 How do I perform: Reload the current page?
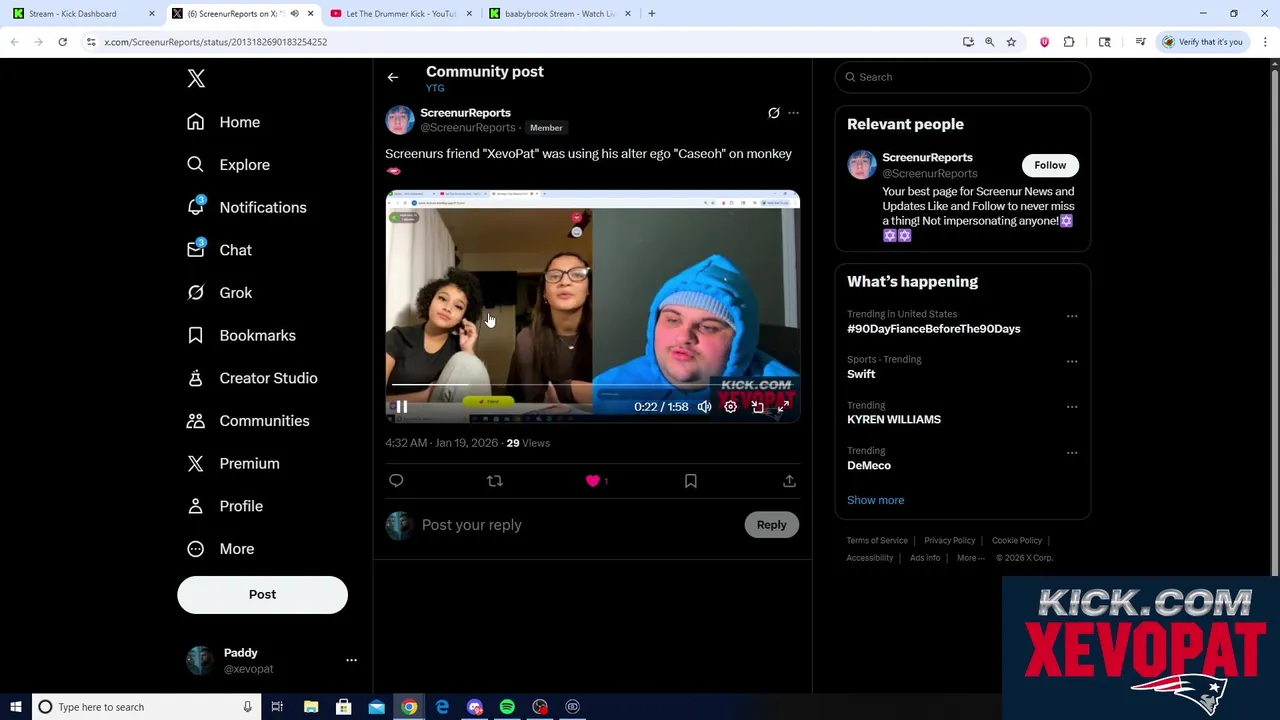pos(62,42)
